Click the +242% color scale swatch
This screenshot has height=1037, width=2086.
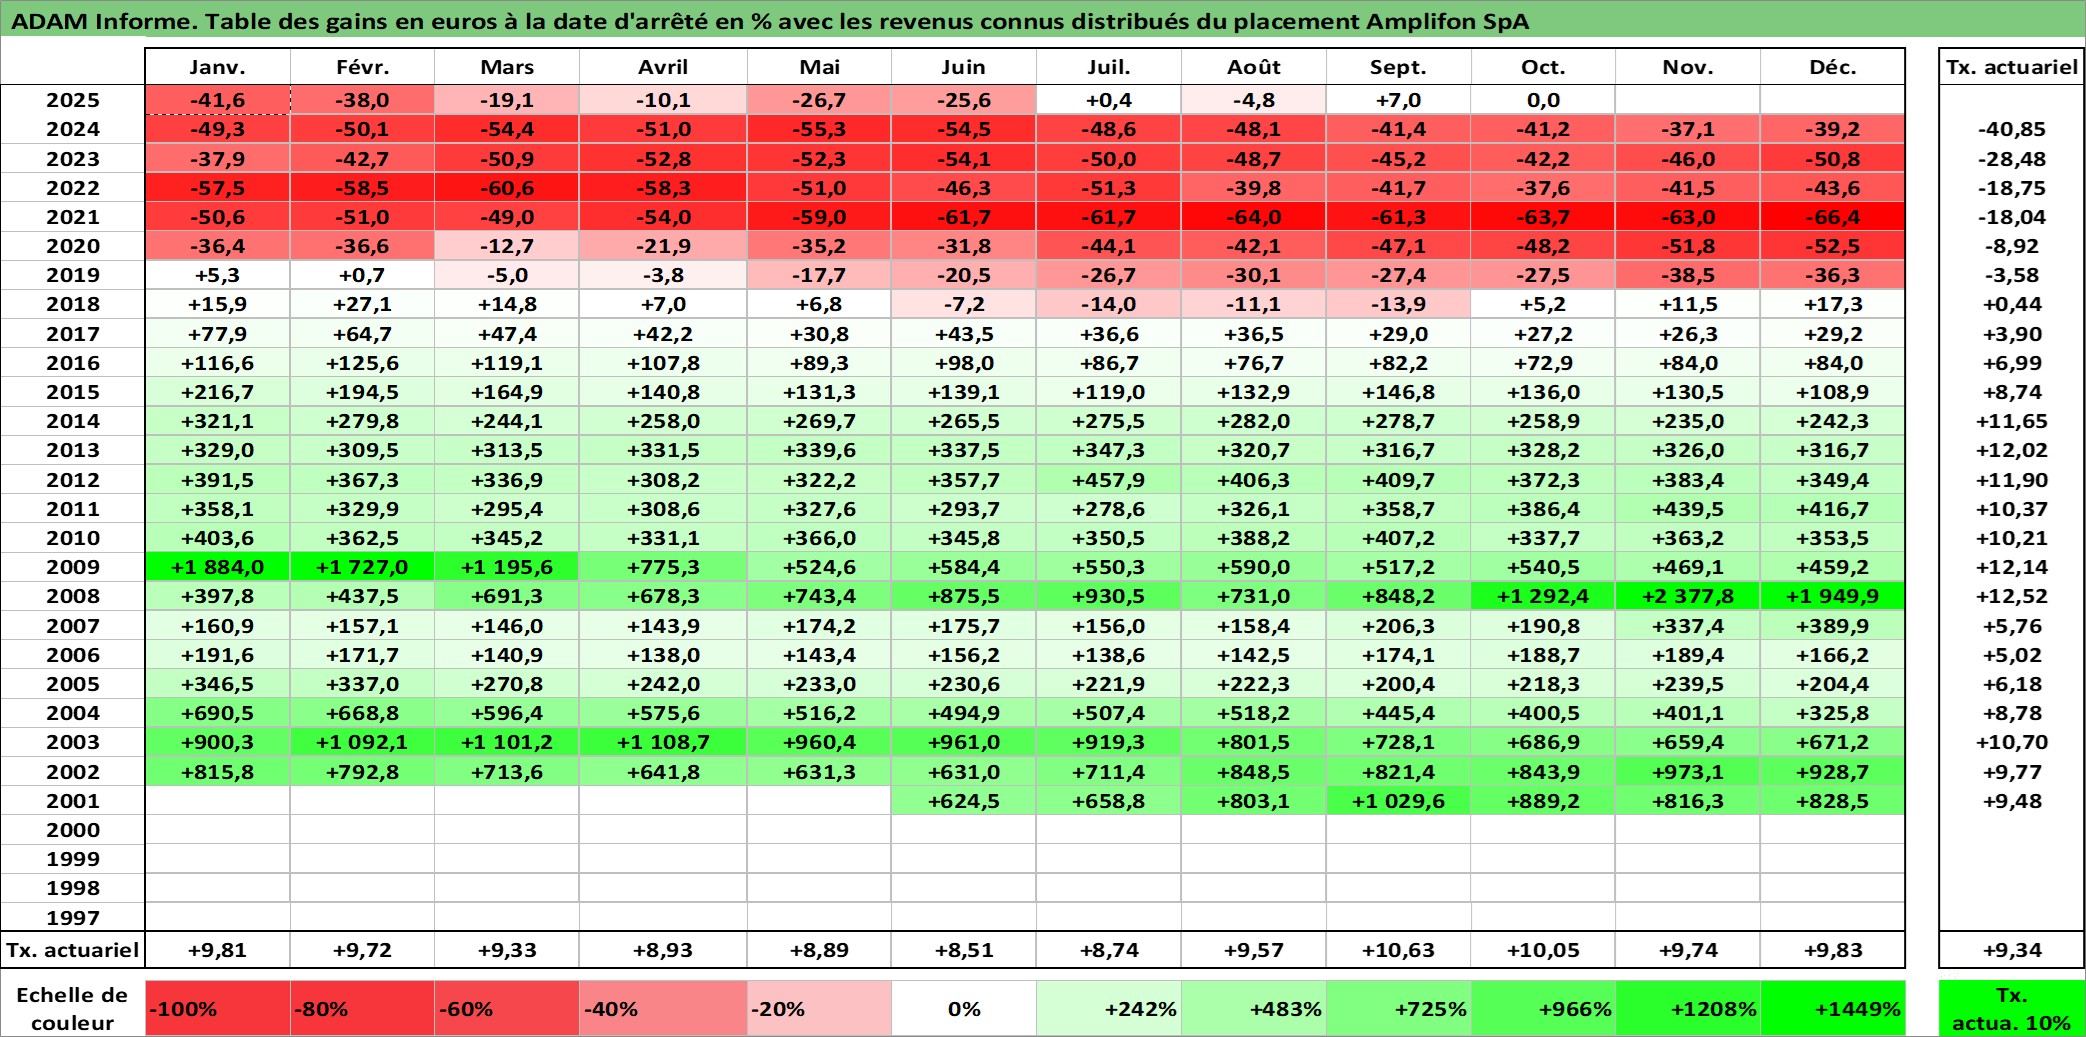pyautogui.click(x=1108, y=1008)
